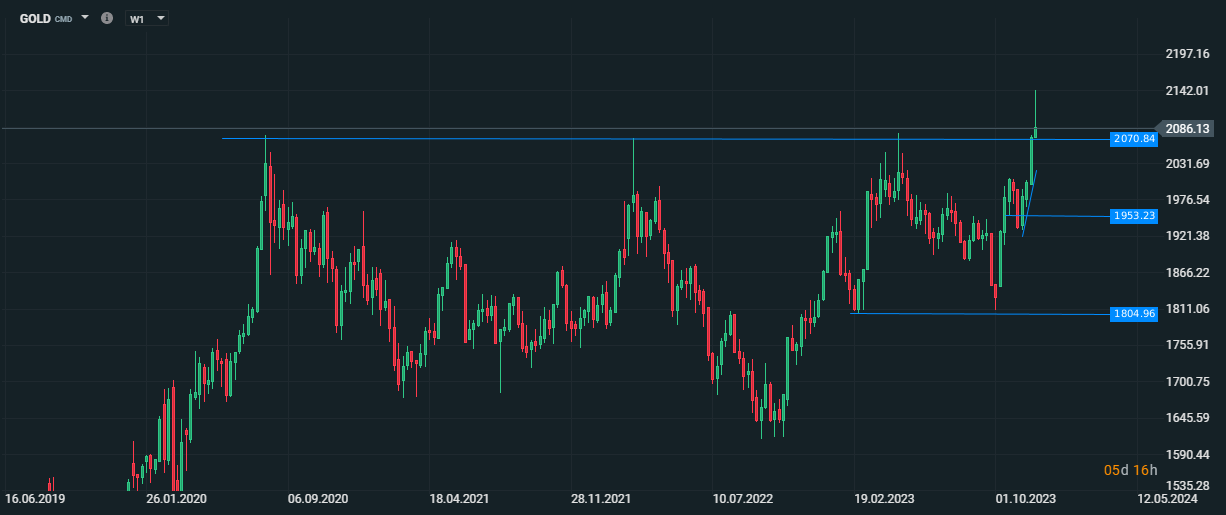The image size is (1226, 515).
Task: Click the 18.04.2021 date label
Action: coord(459,498)
